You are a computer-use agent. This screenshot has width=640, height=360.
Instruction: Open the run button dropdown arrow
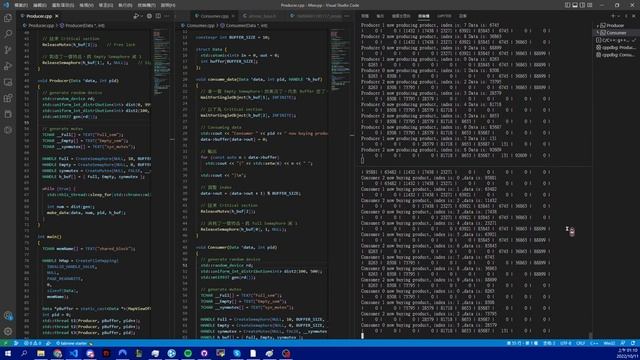[x=142, y=16]
